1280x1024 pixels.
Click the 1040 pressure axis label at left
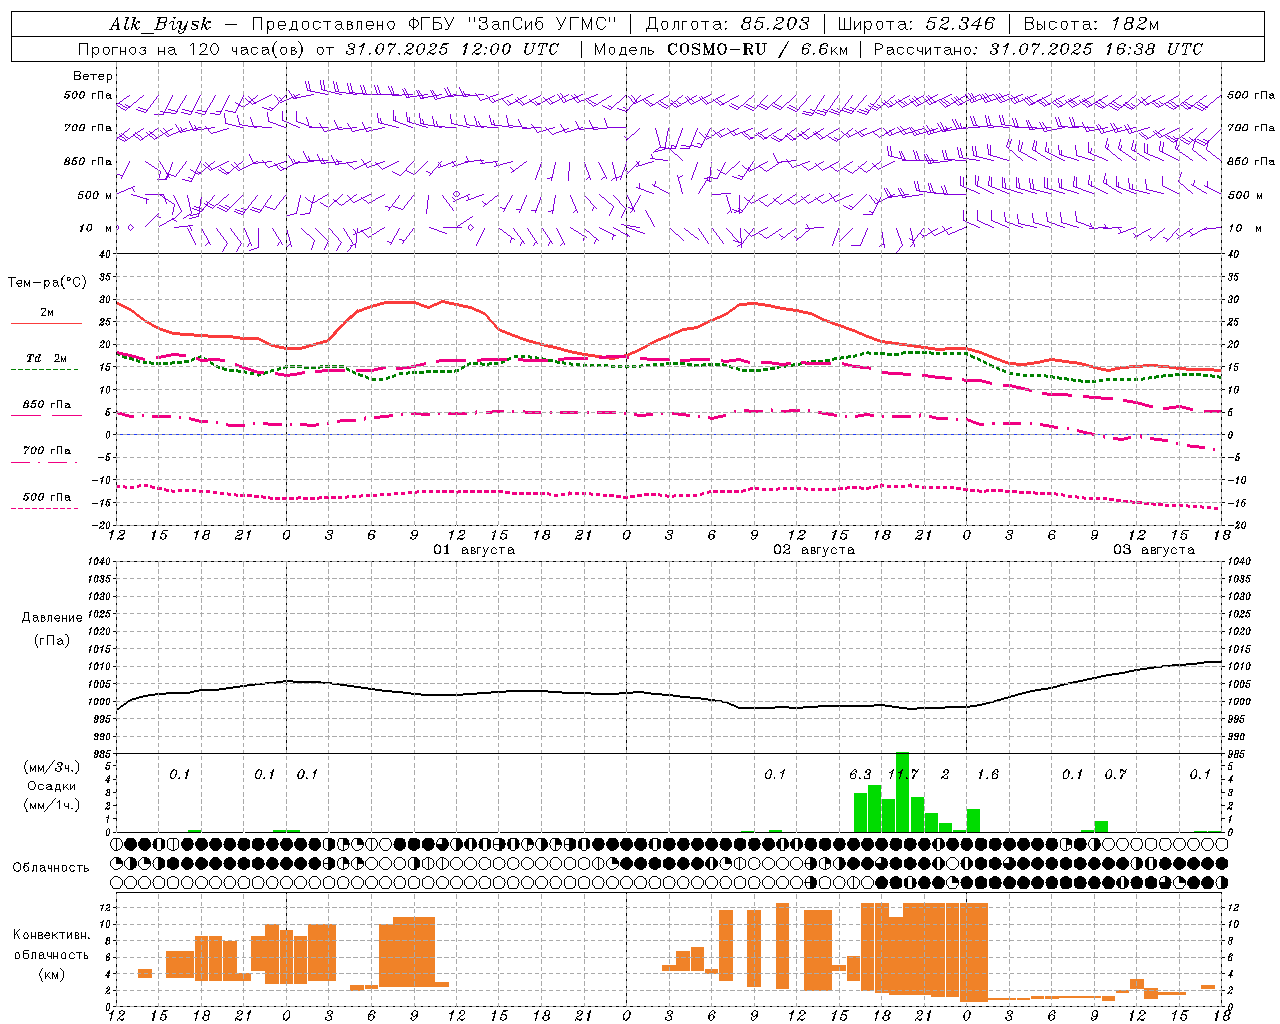coord(100,561)
